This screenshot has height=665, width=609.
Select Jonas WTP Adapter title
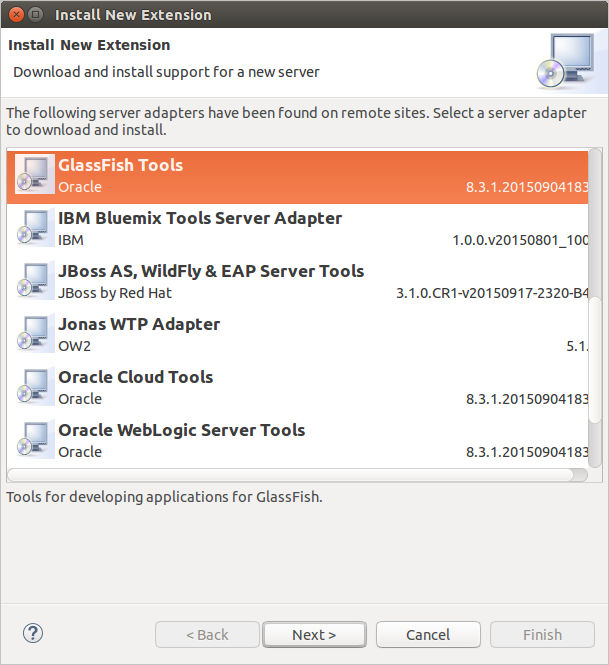[139, 324]
